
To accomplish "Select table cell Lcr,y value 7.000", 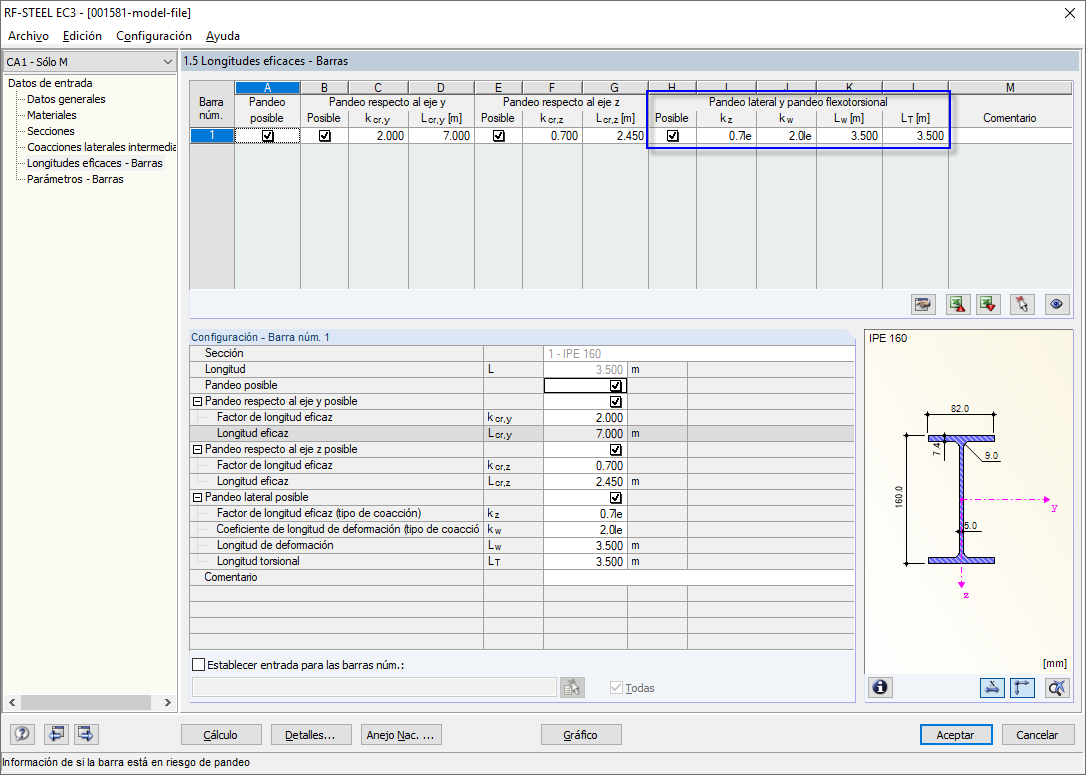I will coord(441,136).
